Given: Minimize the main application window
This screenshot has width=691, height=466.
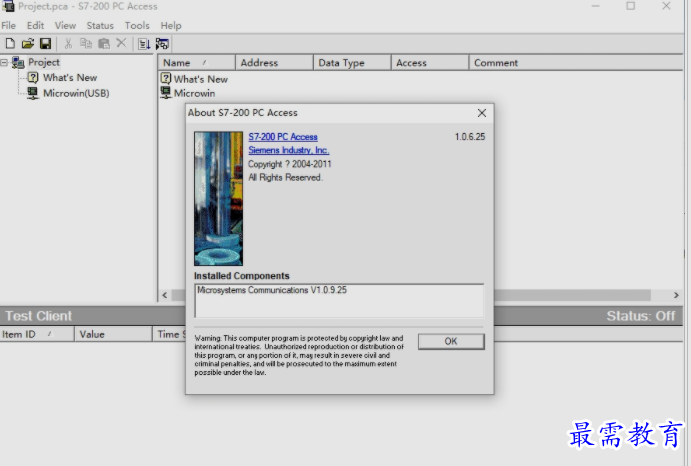Looking at the screenshot, I should click(595, 6).
